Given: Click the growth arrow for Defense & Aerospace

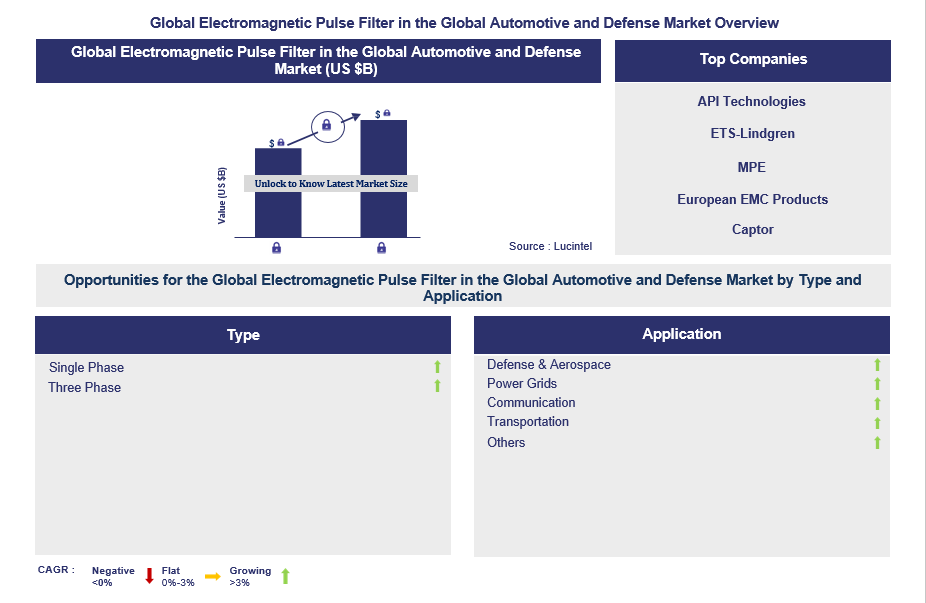Looking at the screenshot, I should (877, 365).
